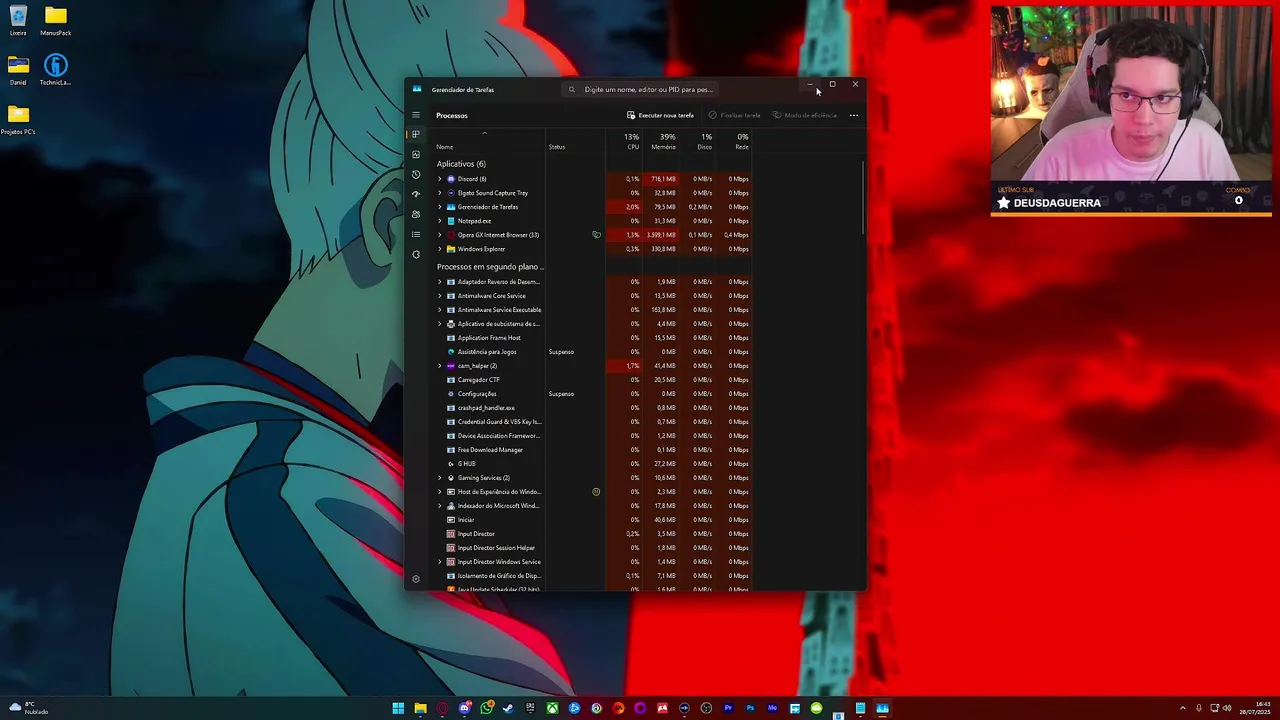
Task: Click the three-dot more options button
Action: coord(853,115)
